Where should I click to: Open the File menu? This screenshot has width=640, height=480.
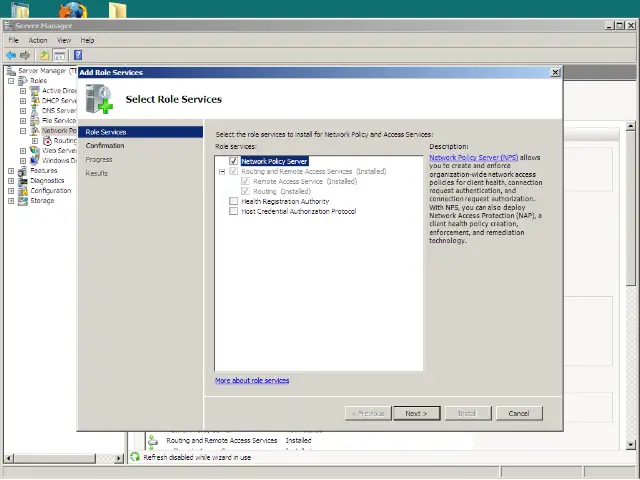point(13,40)
